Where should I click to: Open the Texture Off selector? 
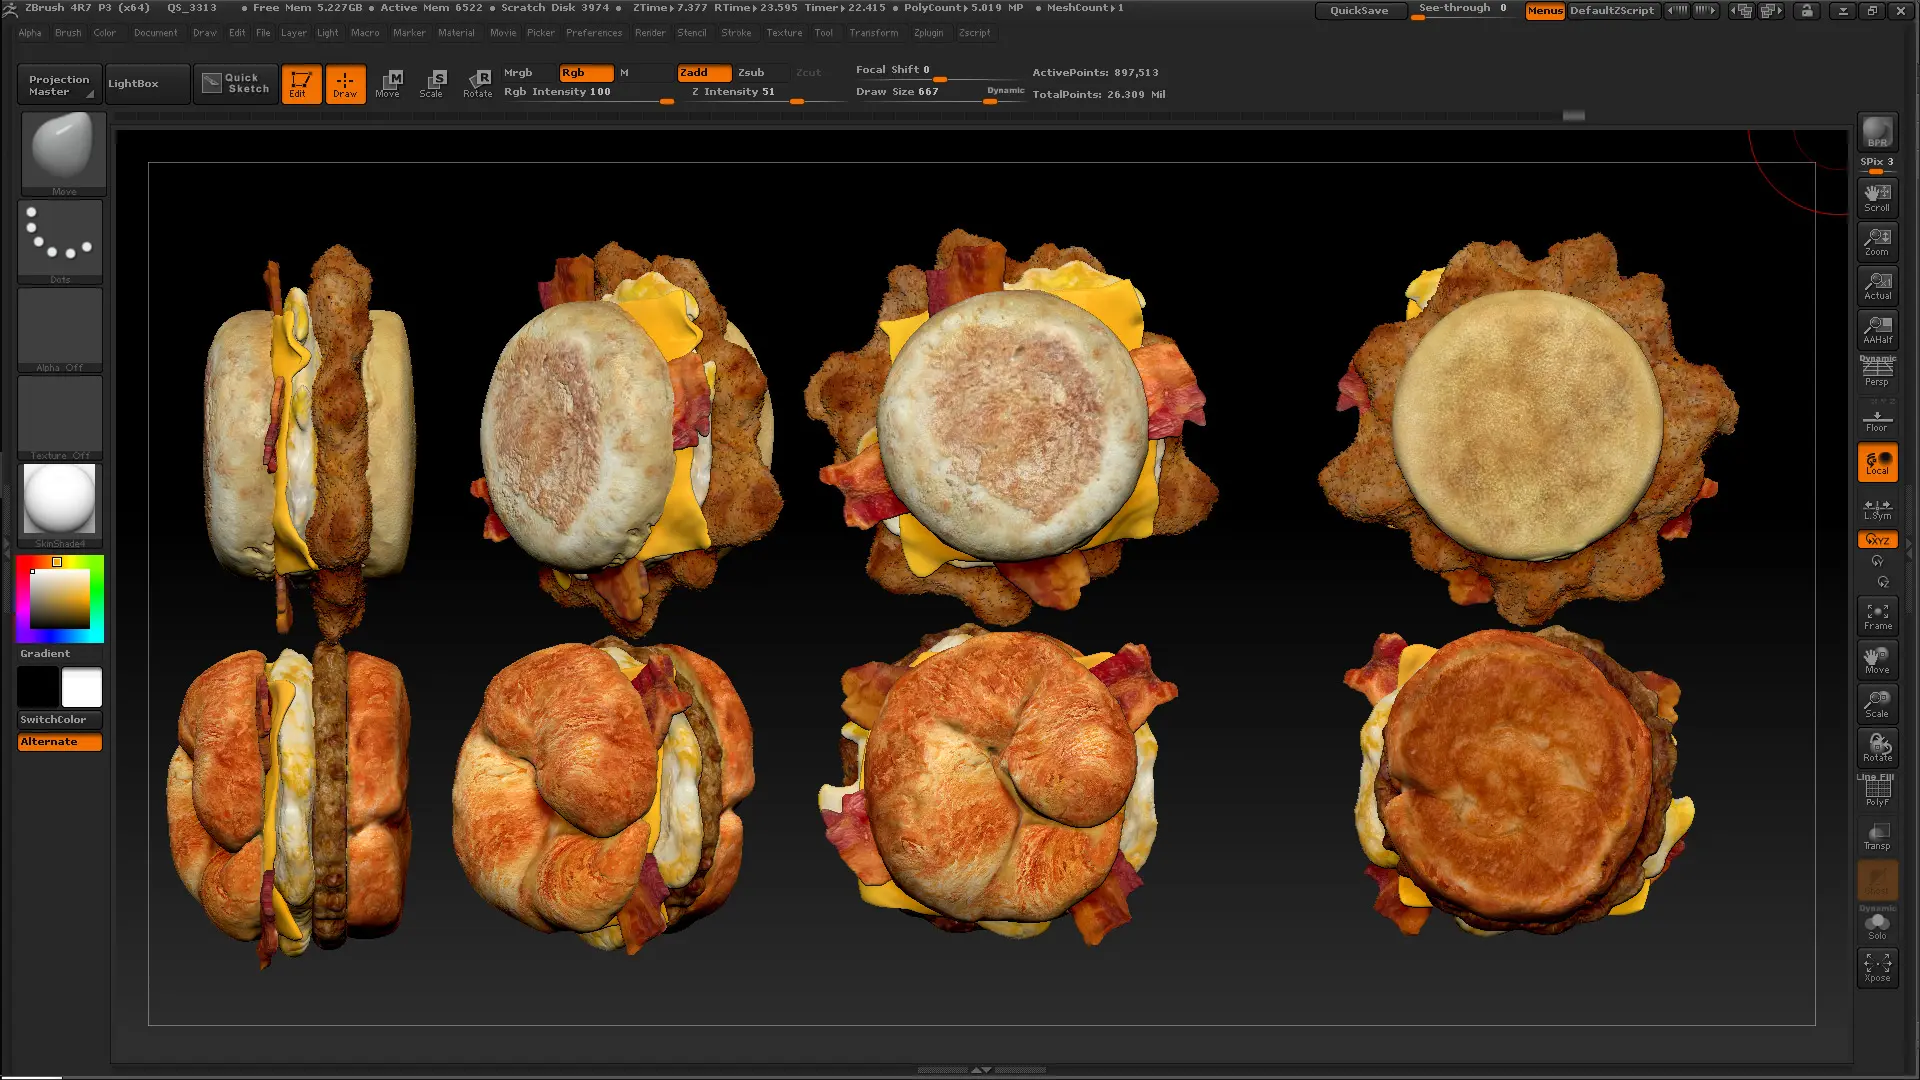click(60, 417)
